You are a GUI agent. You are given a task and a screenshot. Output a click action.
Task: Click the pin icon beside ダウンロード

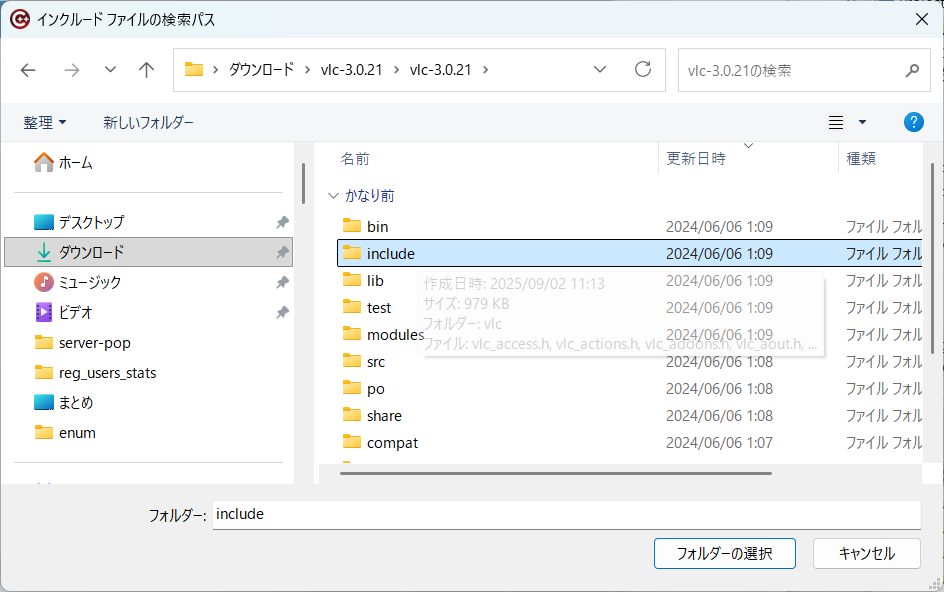[x=282, y=252]
